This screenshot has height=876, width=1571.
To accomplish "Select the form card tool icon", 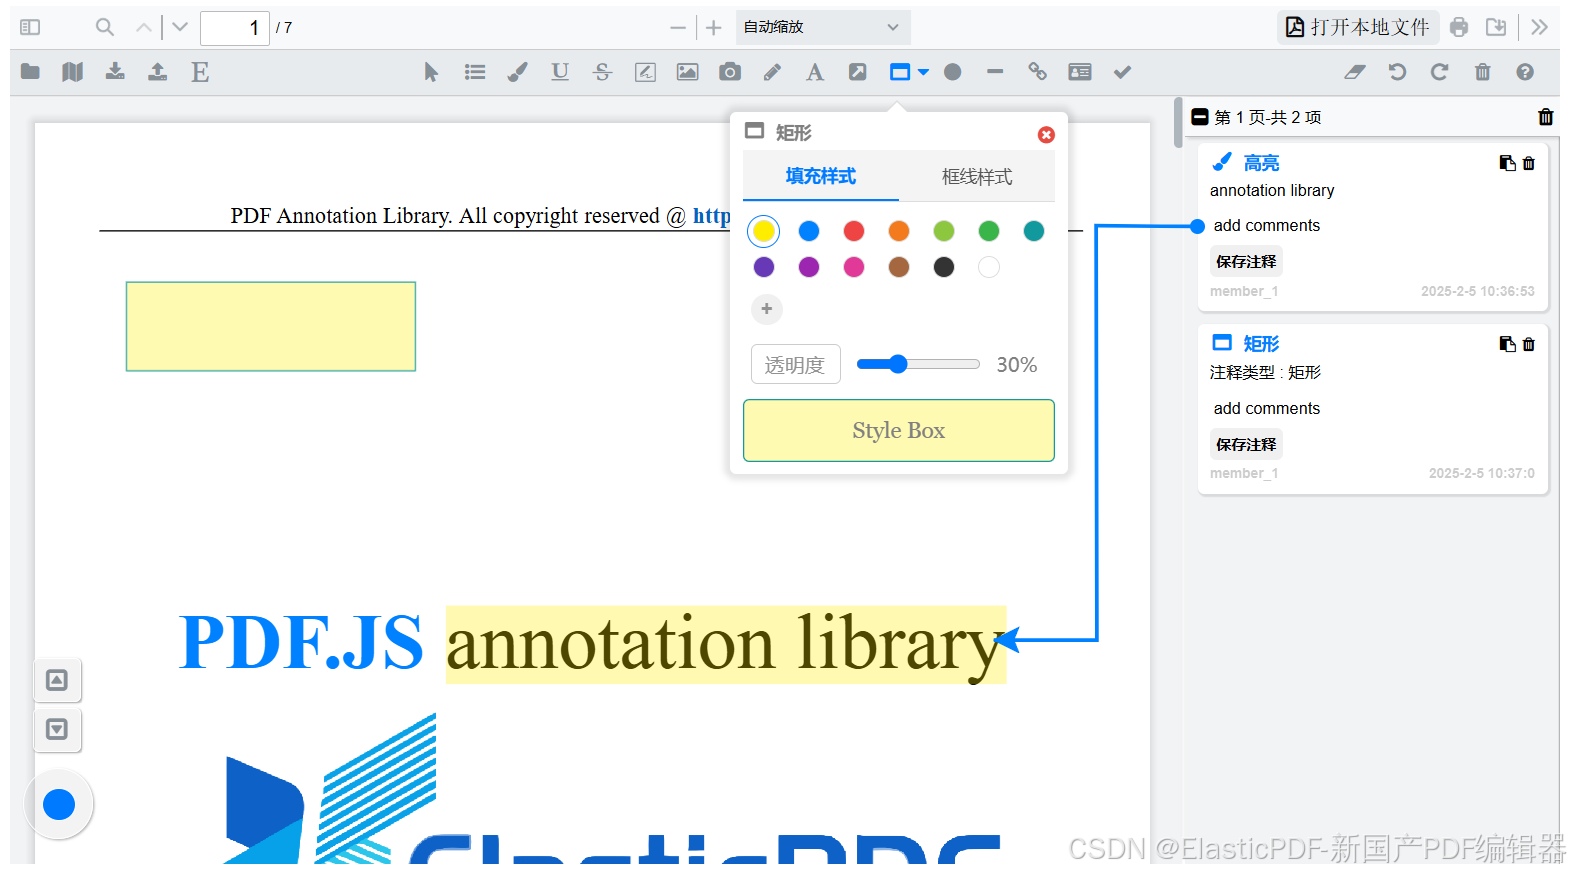I will click(x=1080, y=72).
